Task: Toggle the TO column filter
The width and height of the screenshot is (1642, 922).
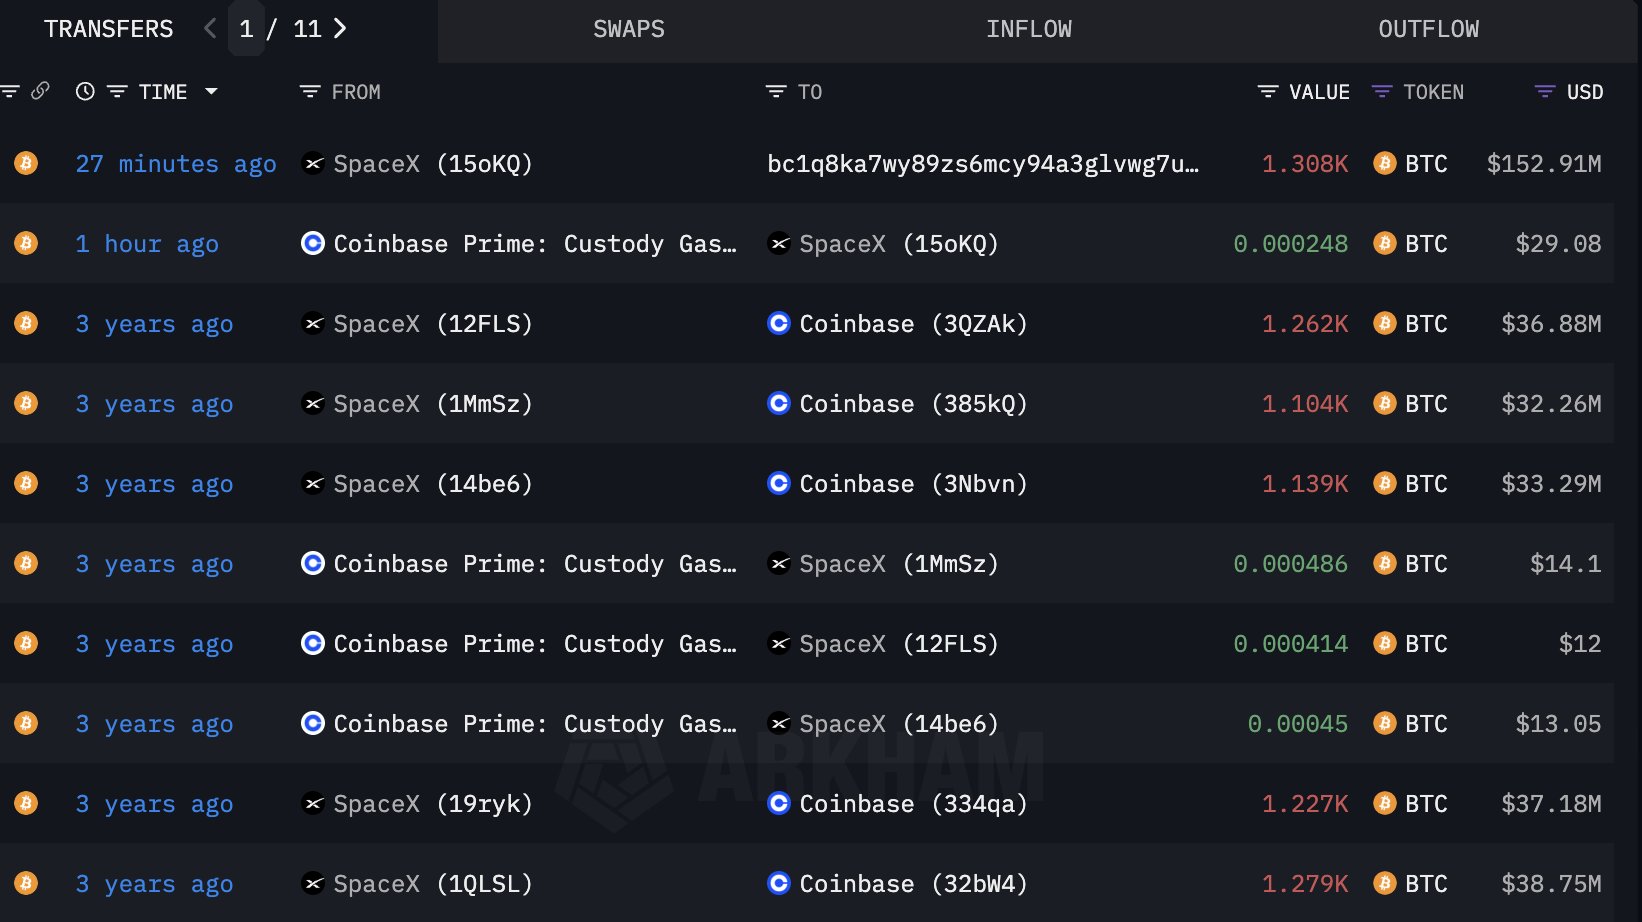Action: coord(777,91)
